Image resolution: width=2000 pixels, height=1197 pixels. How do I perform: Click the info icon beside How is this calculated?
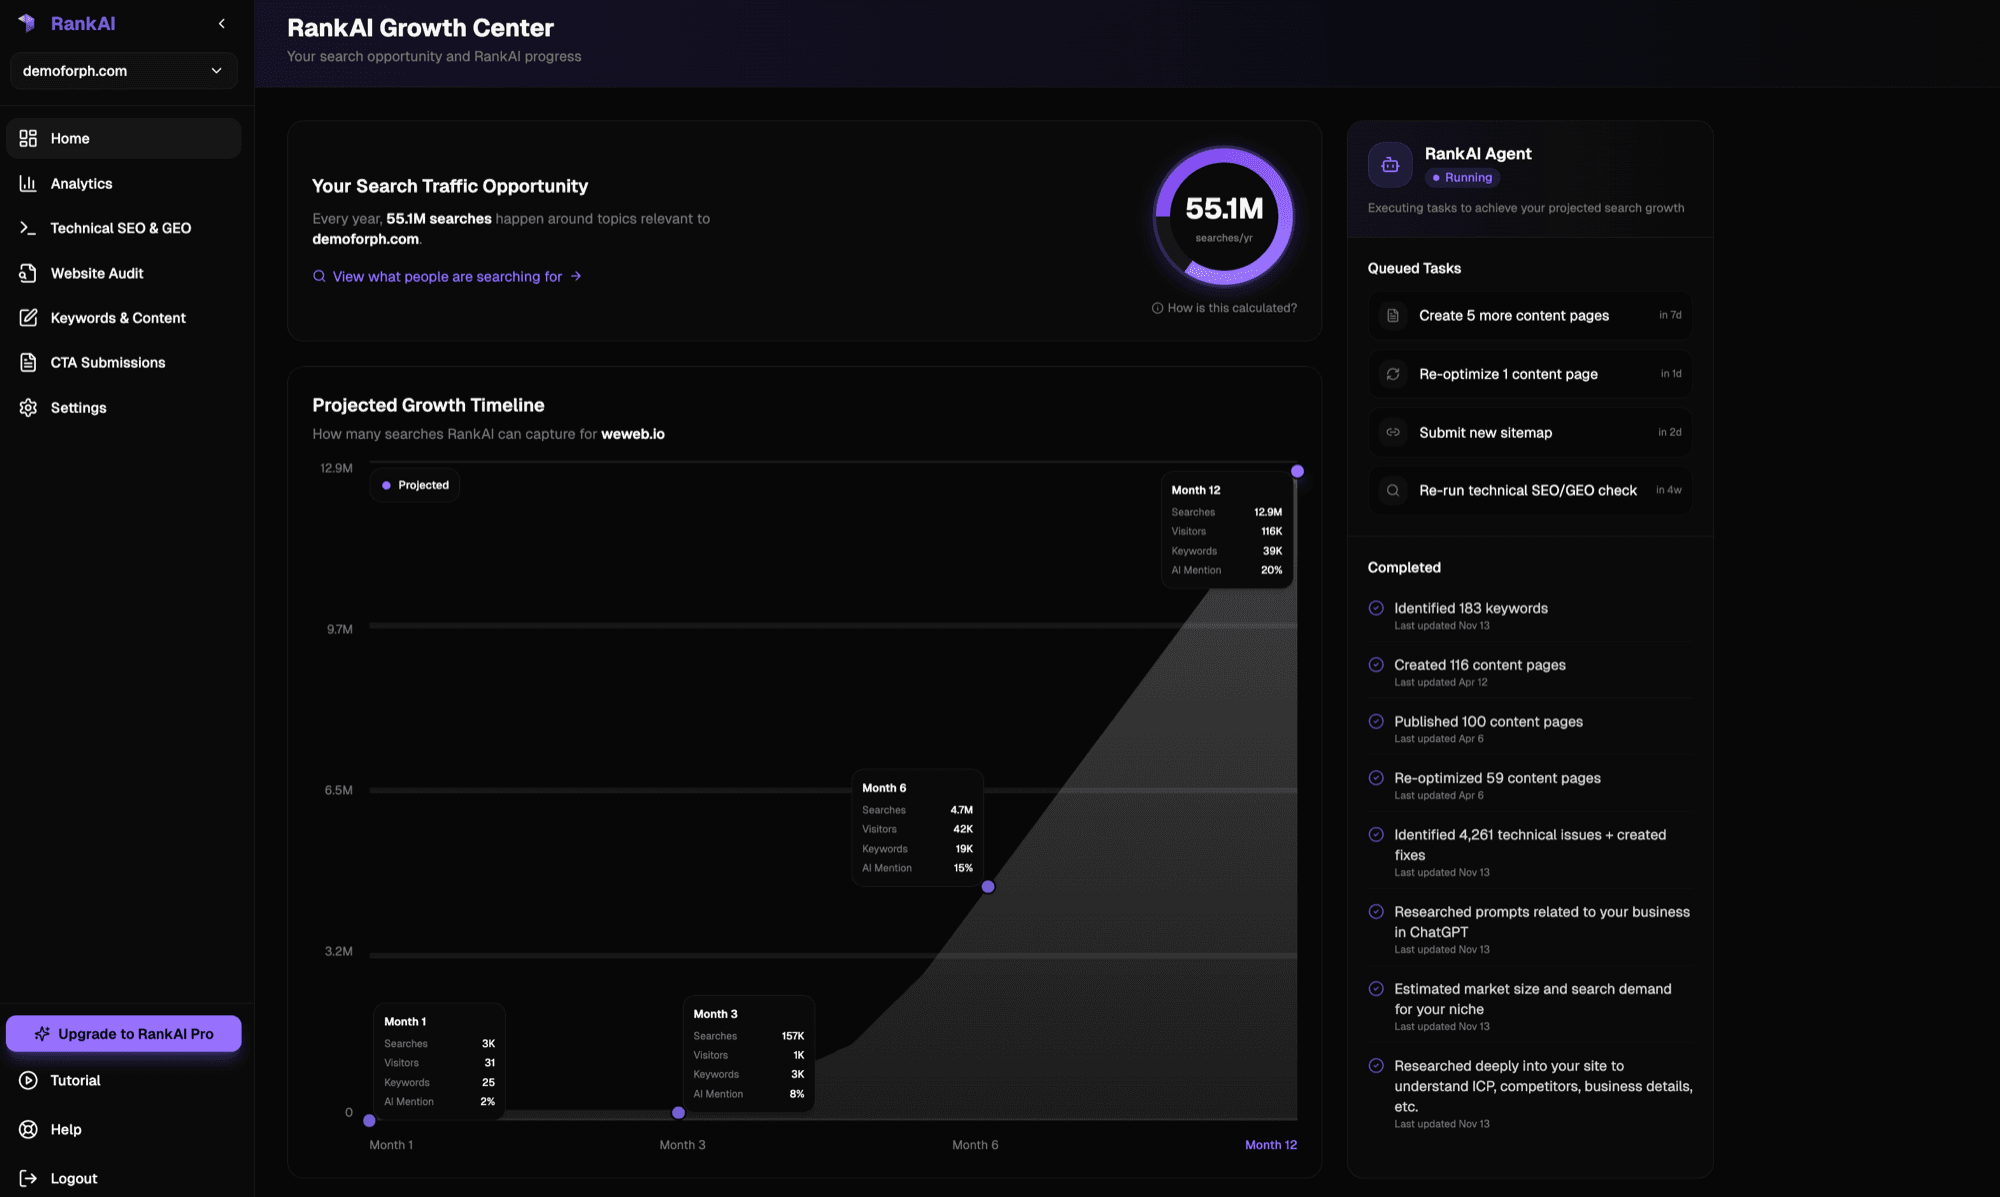pos(1157,308)
